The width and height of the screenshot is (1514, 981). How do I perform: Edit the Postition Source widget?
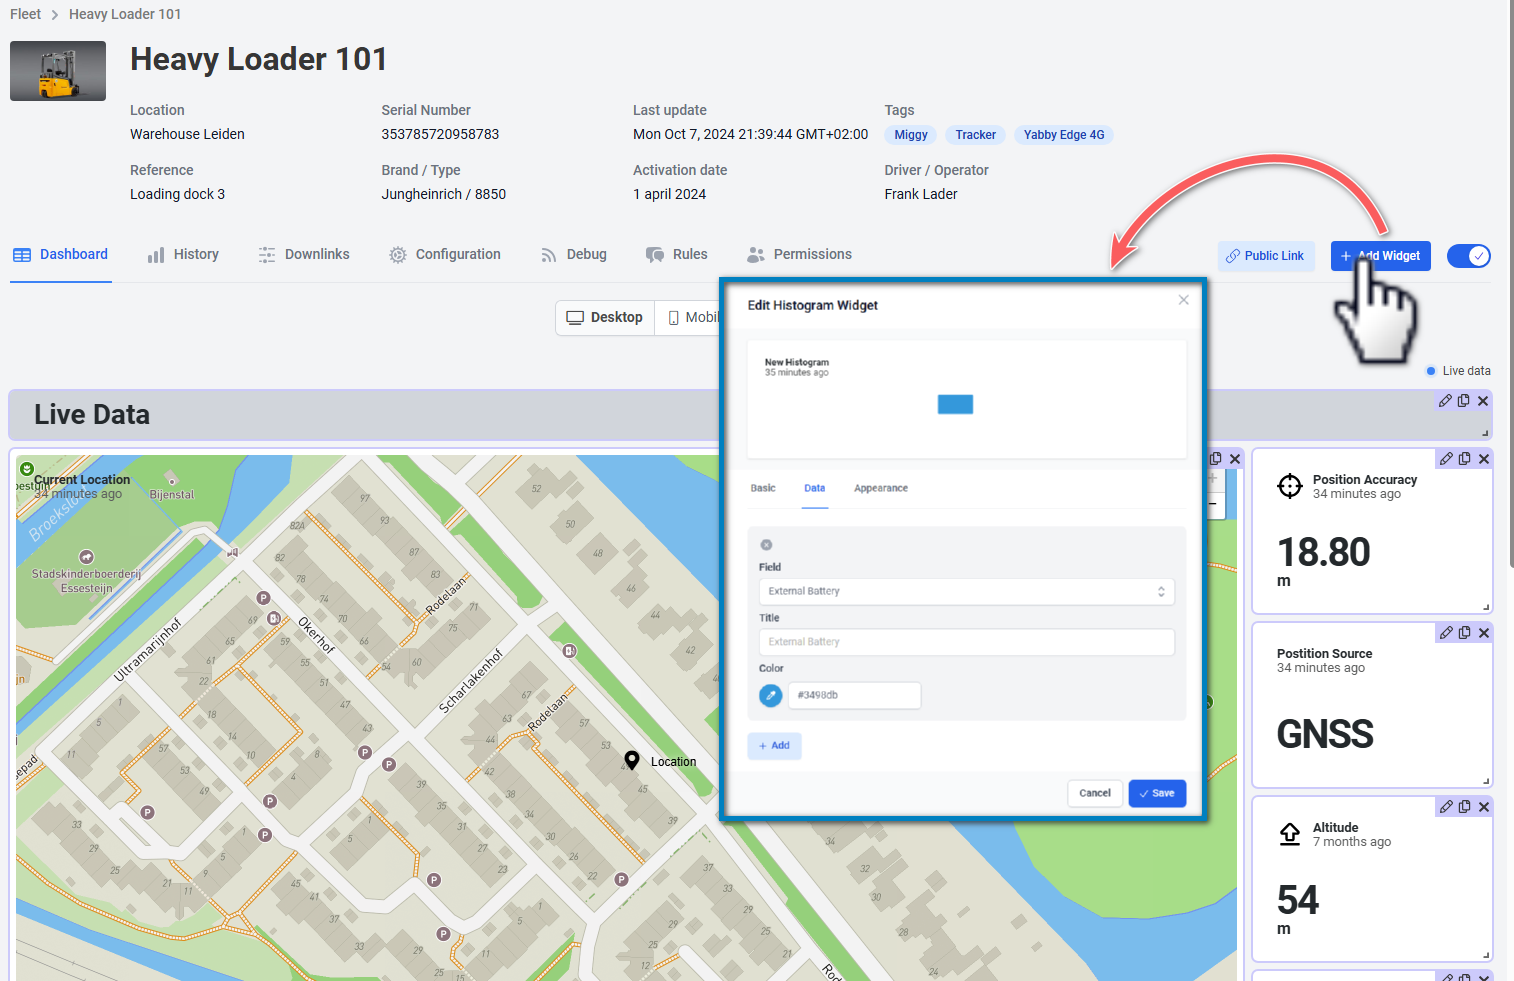coord(1446,633)
